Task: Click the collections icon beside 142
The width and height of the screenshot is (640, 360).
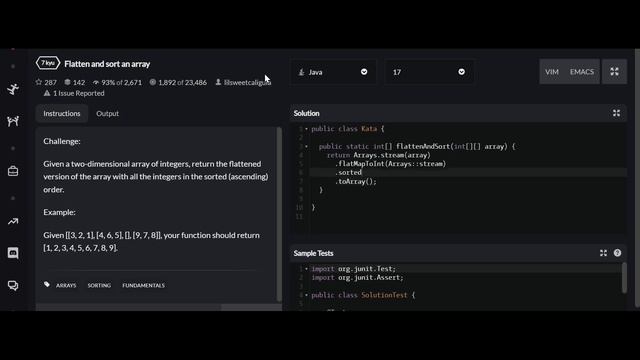Action: 68,82
